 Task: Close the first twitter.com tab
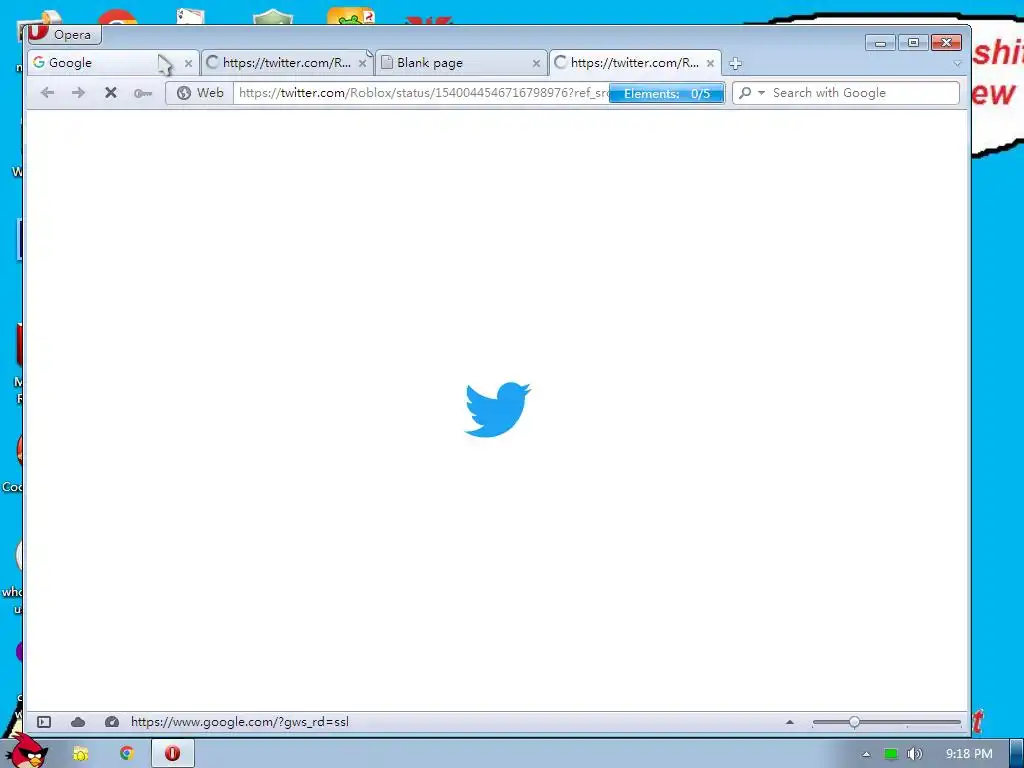click(362, 63)
